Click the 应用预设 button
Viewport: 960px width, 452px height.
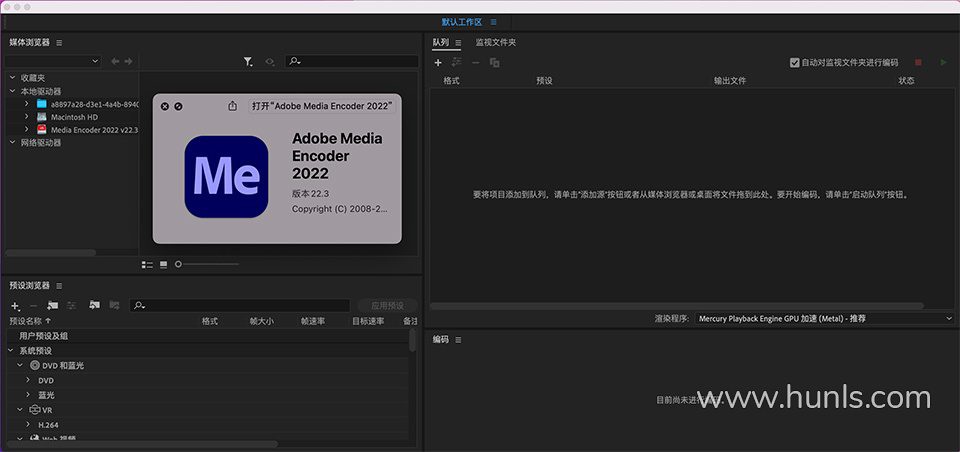coord(388,305)
